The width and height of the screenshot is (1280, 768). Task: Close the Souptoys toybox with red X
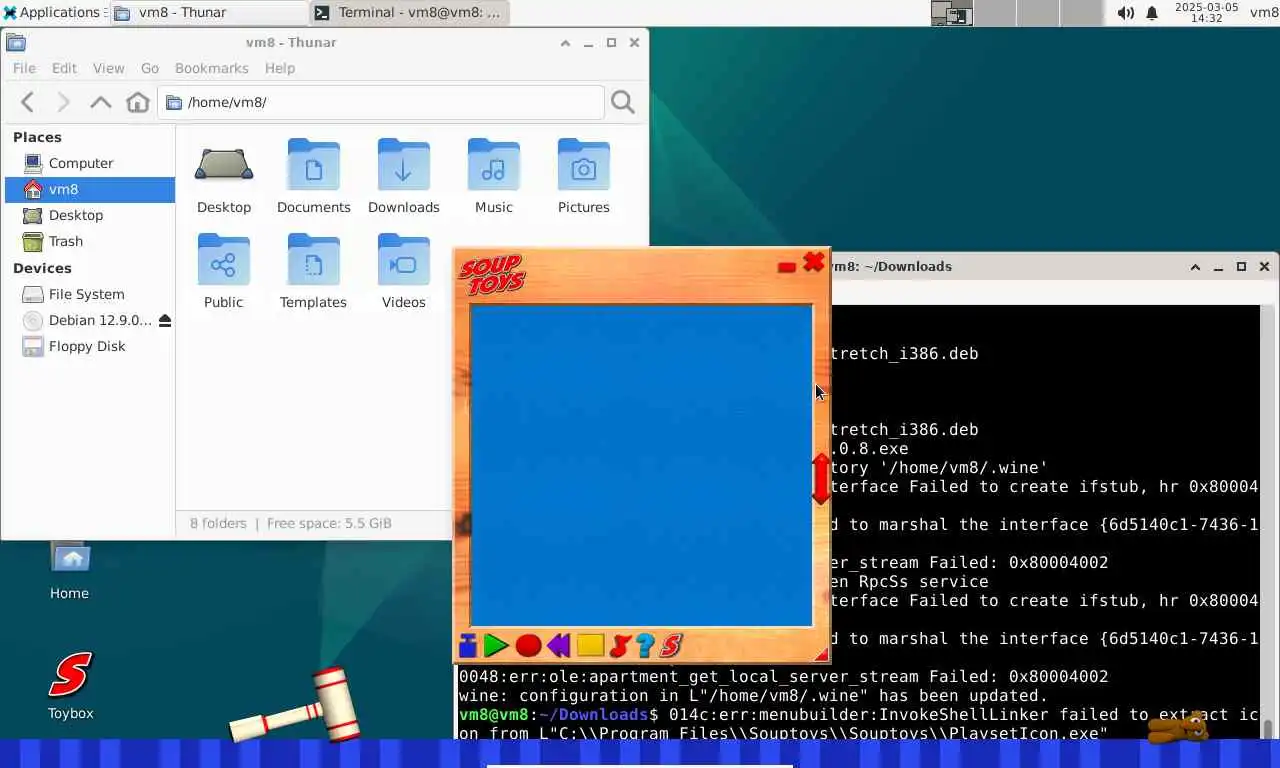[x=814, y=262]
